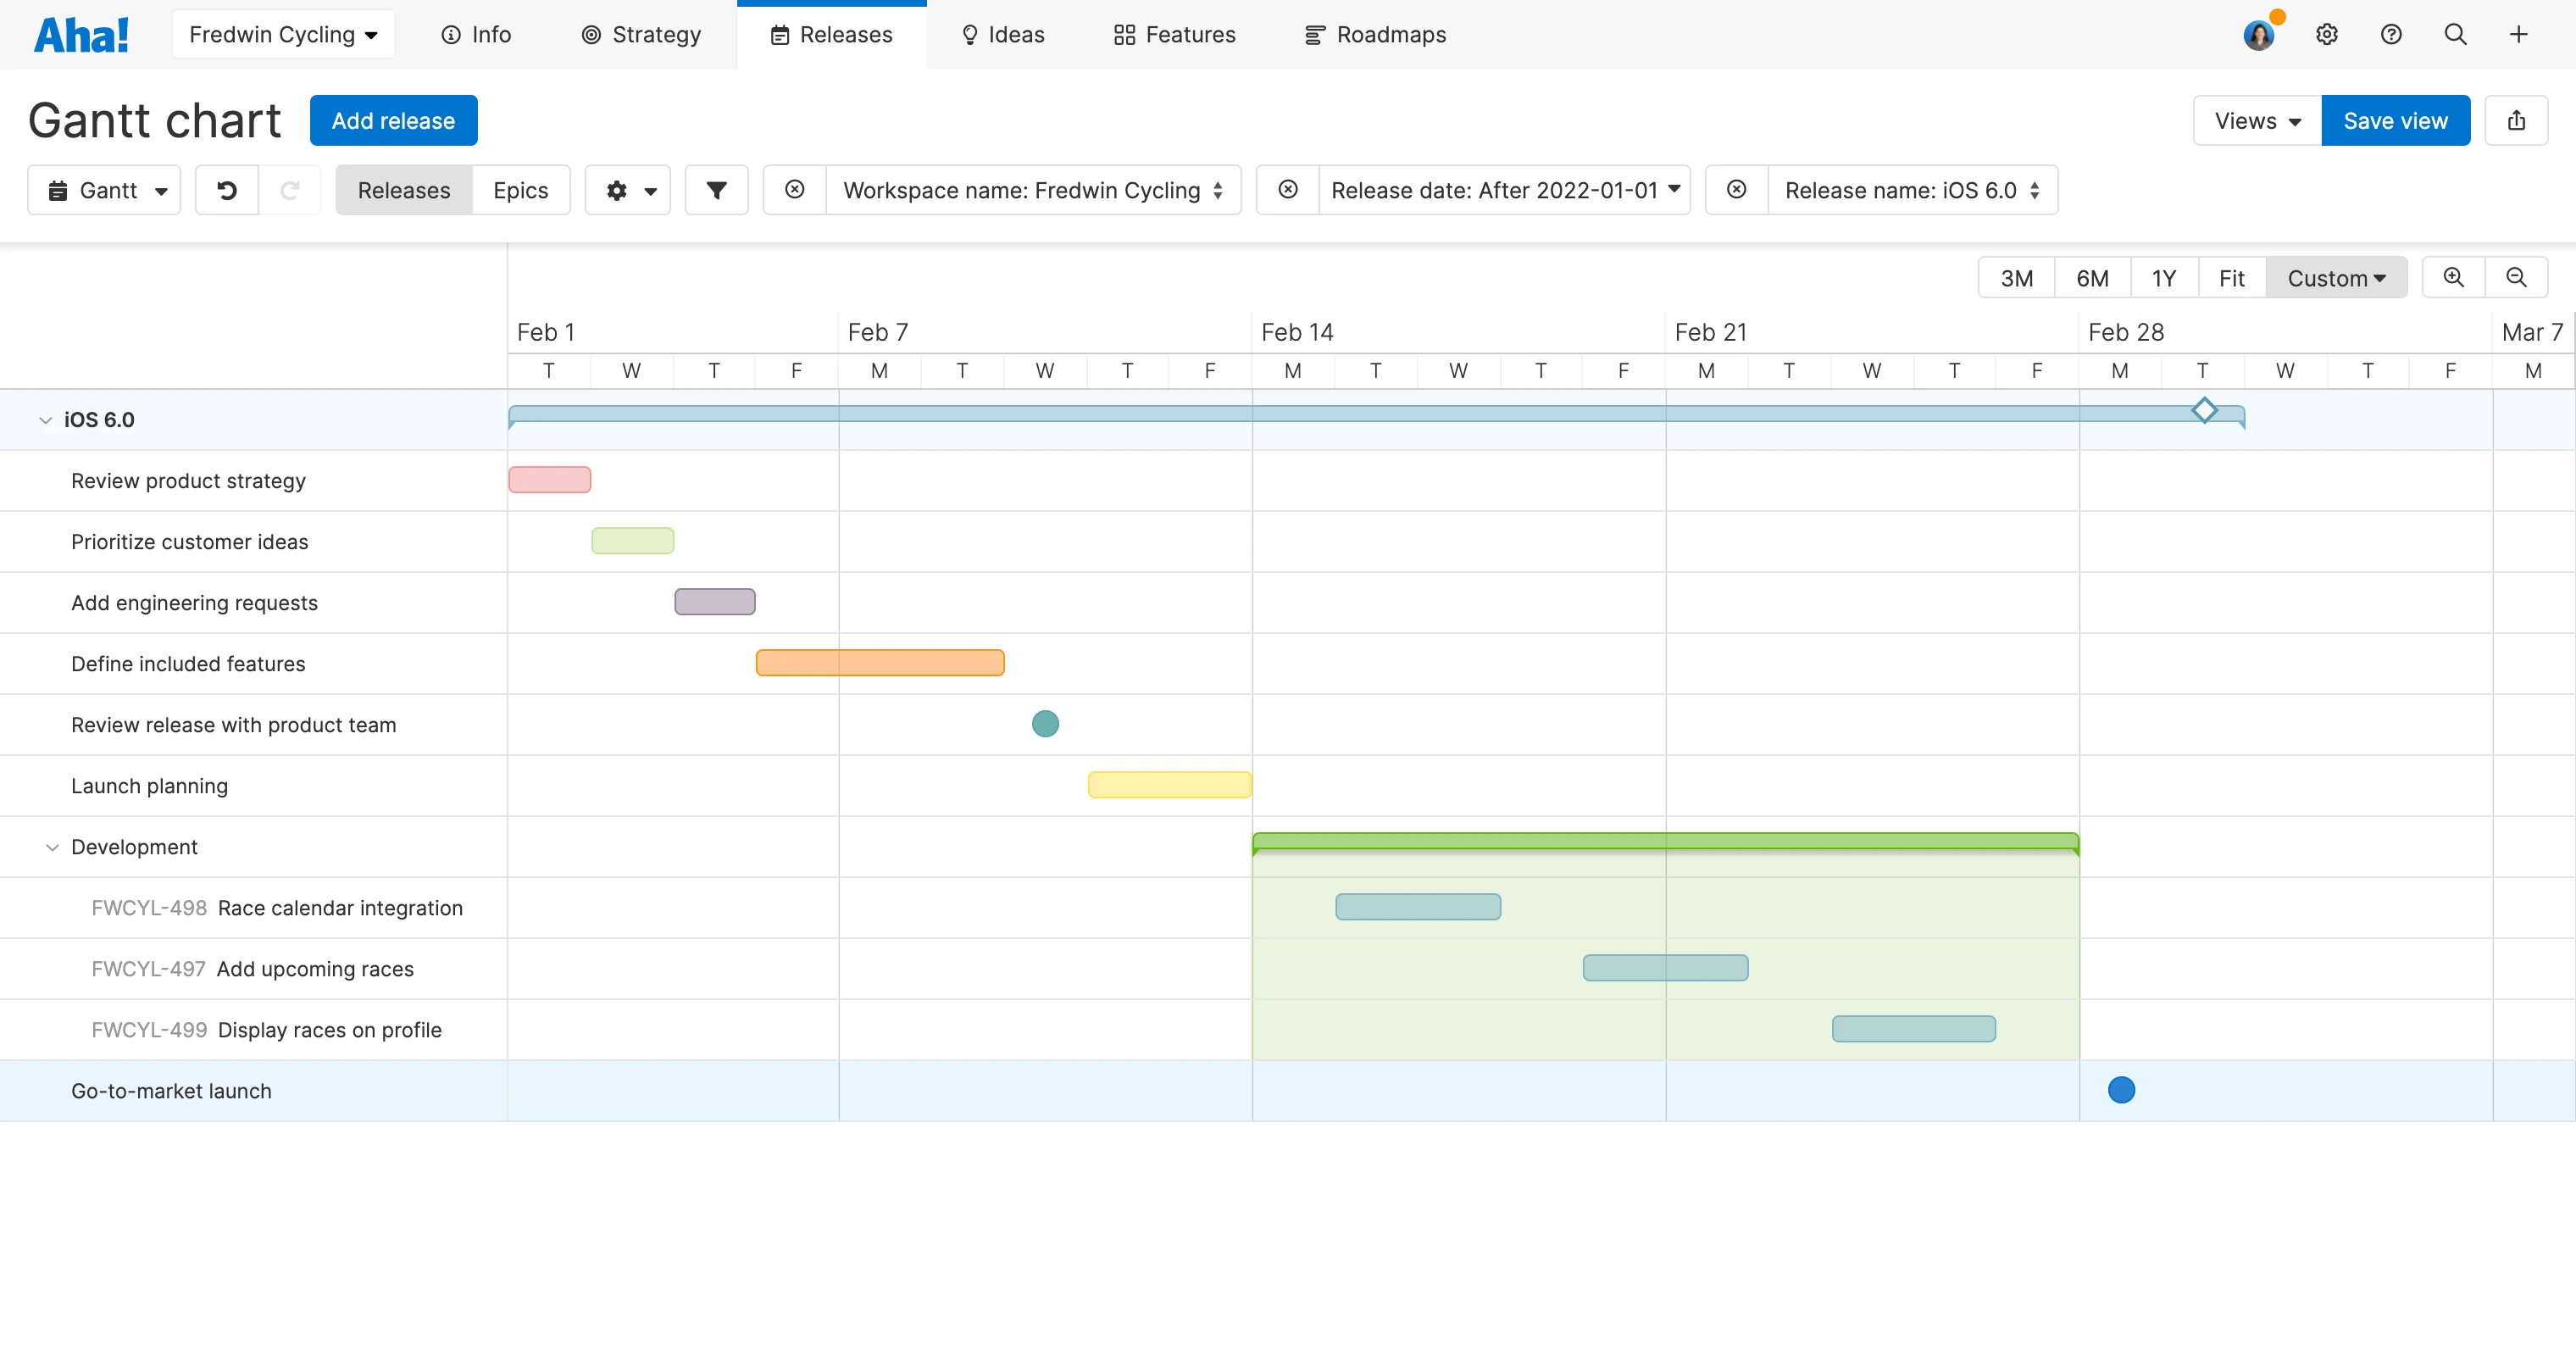
Task: Remove the Release name filter
Action: (x=1737, y=190)
